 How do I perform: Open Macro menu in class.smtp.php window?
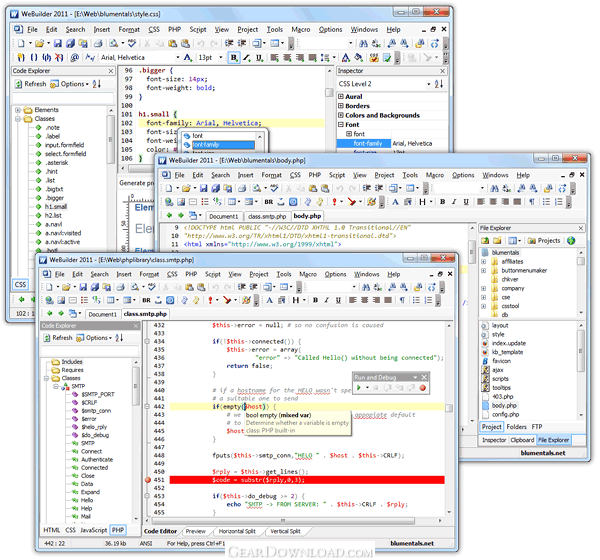tap(308, 274)
